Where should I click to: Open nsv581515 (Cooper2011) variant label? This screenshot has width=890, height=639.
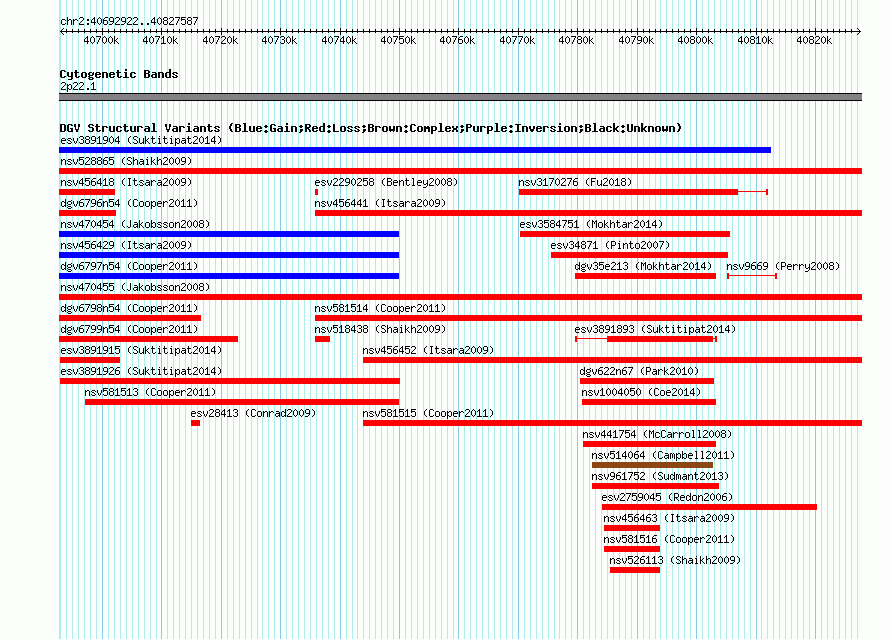428,413
